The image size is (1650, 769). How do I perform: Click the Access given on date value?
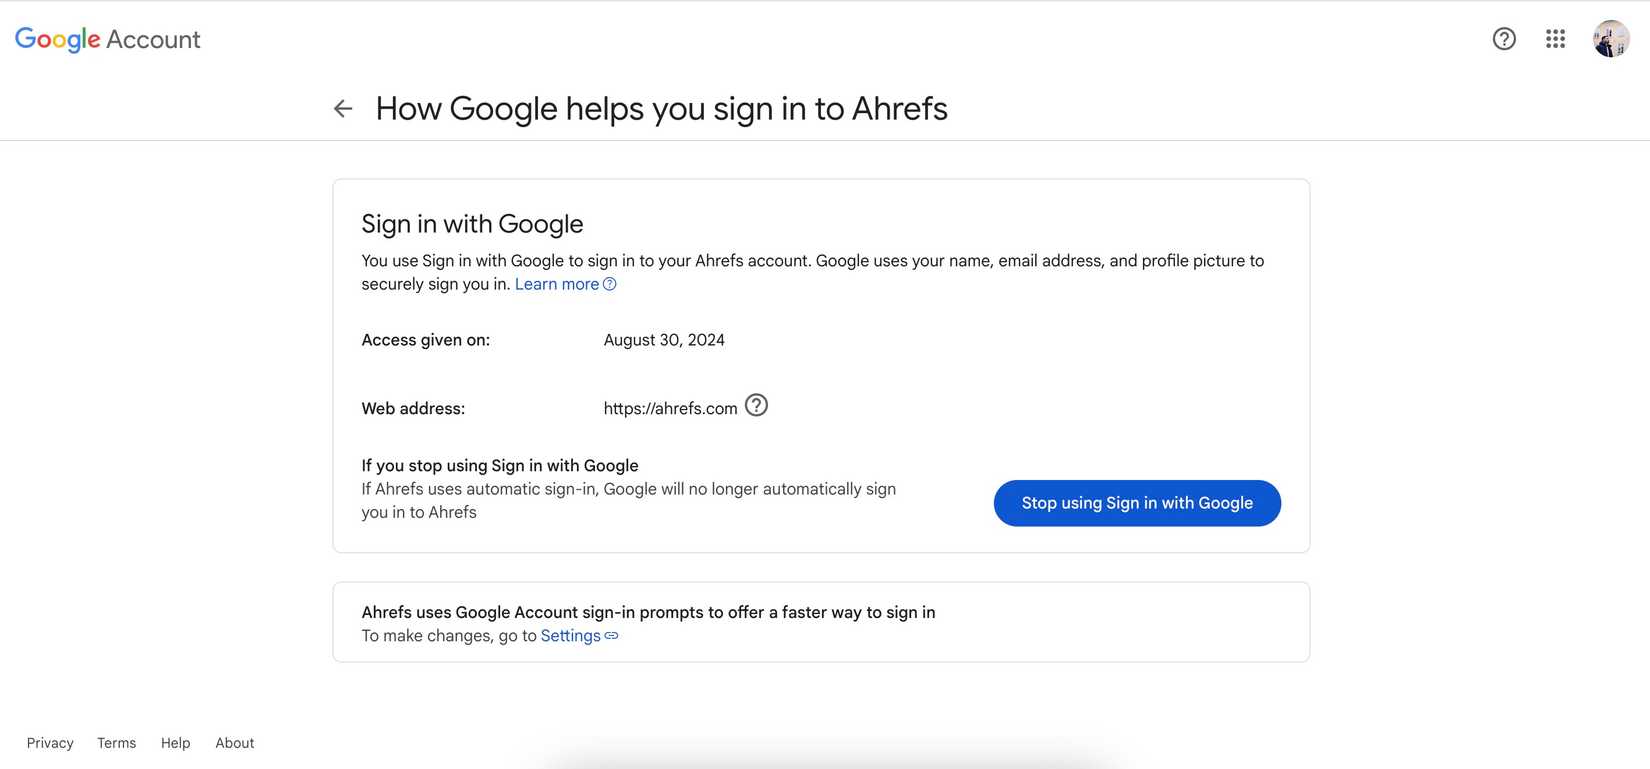pos(663,340)
